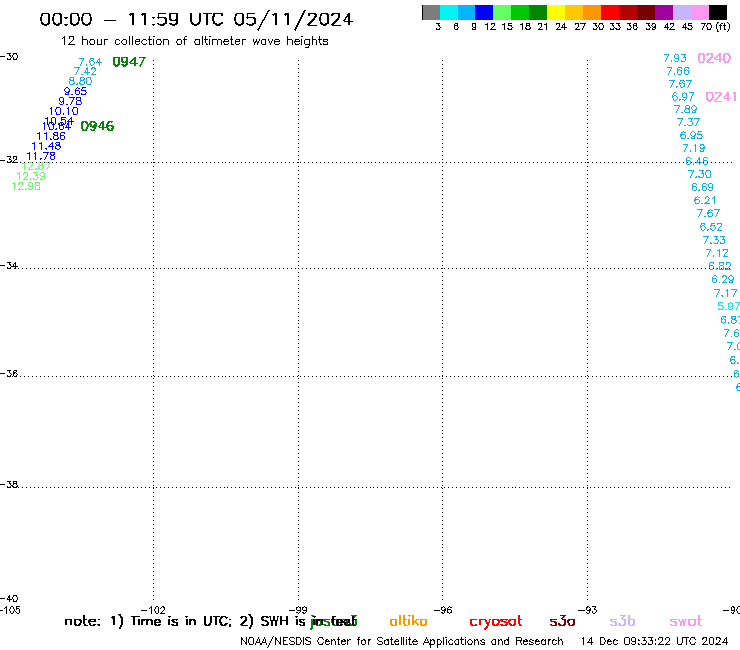Select the wave height value '8.80'

80,81
